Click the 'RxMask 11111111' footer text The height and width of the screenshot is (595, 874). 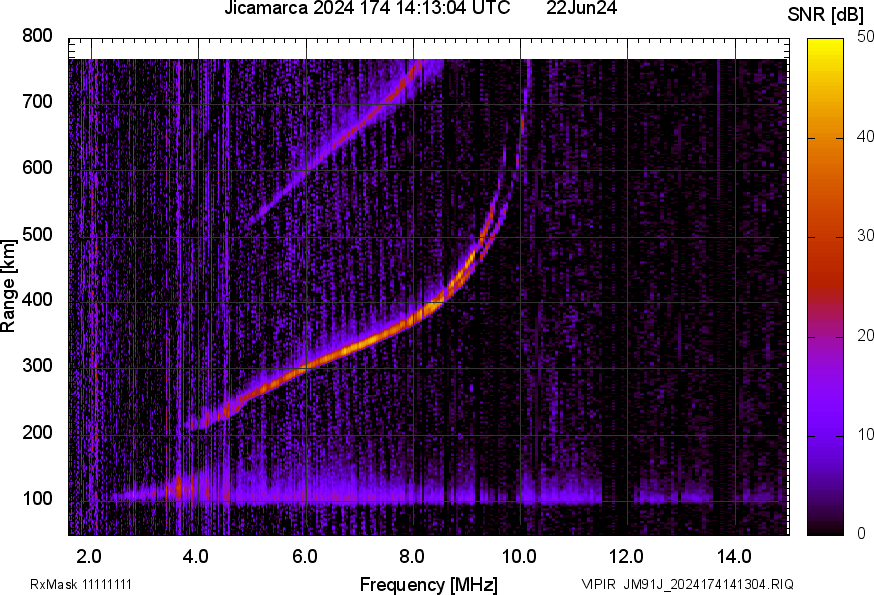[81, 584]
